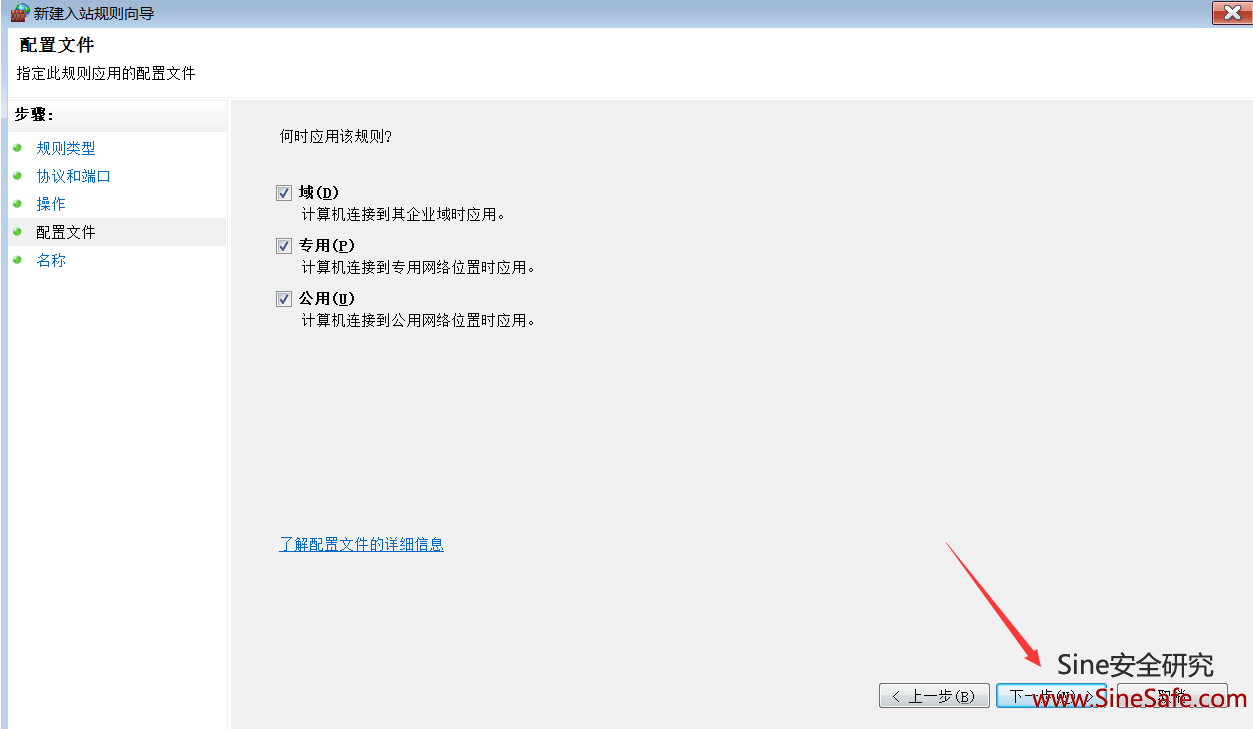1253x729 pixels.
Task: Open the 协议和端口 step
Action: (73, 176)
